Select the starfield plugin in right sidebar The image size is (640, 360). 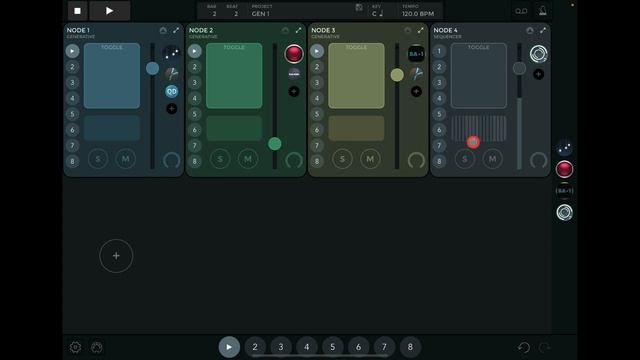point(564,148)
